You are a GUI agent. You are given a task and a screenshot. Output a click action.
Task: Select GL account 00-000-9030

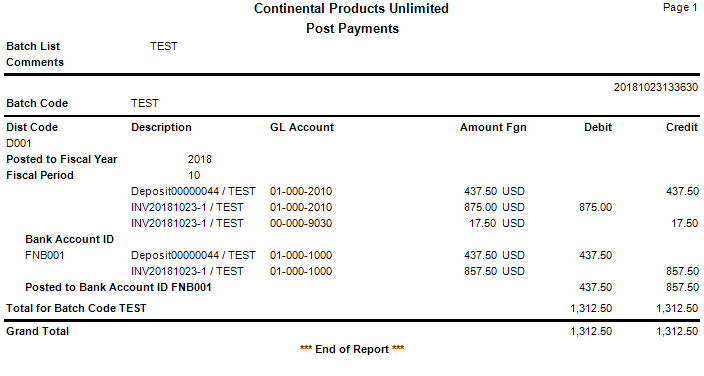click(301, 223)
